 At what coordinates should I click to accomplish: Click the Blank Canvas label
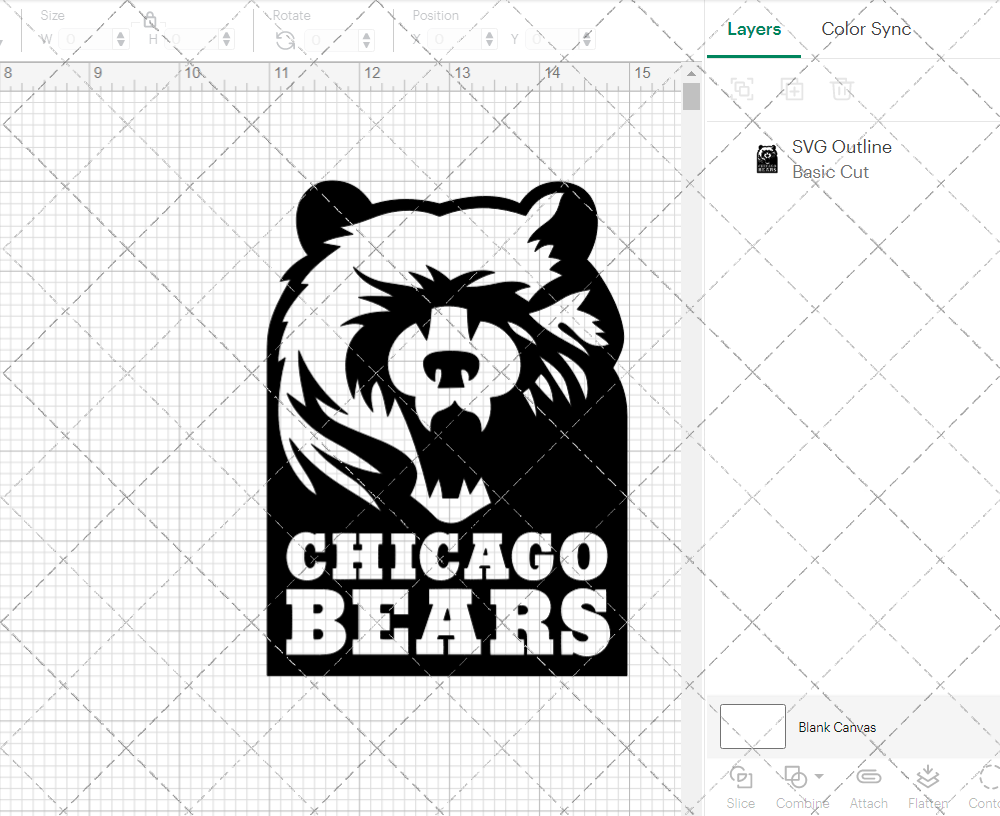tap(837, 727)
